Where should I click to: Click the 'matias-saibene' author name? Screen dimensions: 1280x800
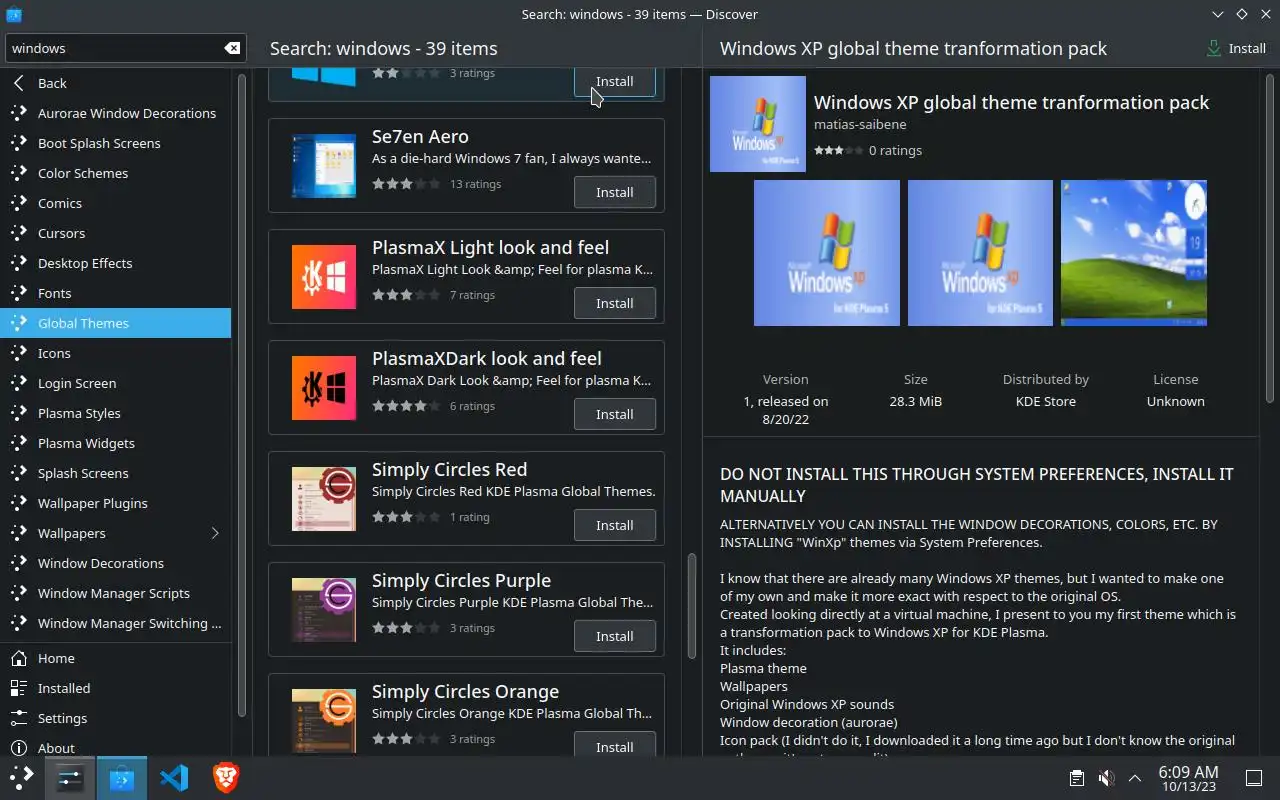(x=858, y=126)
